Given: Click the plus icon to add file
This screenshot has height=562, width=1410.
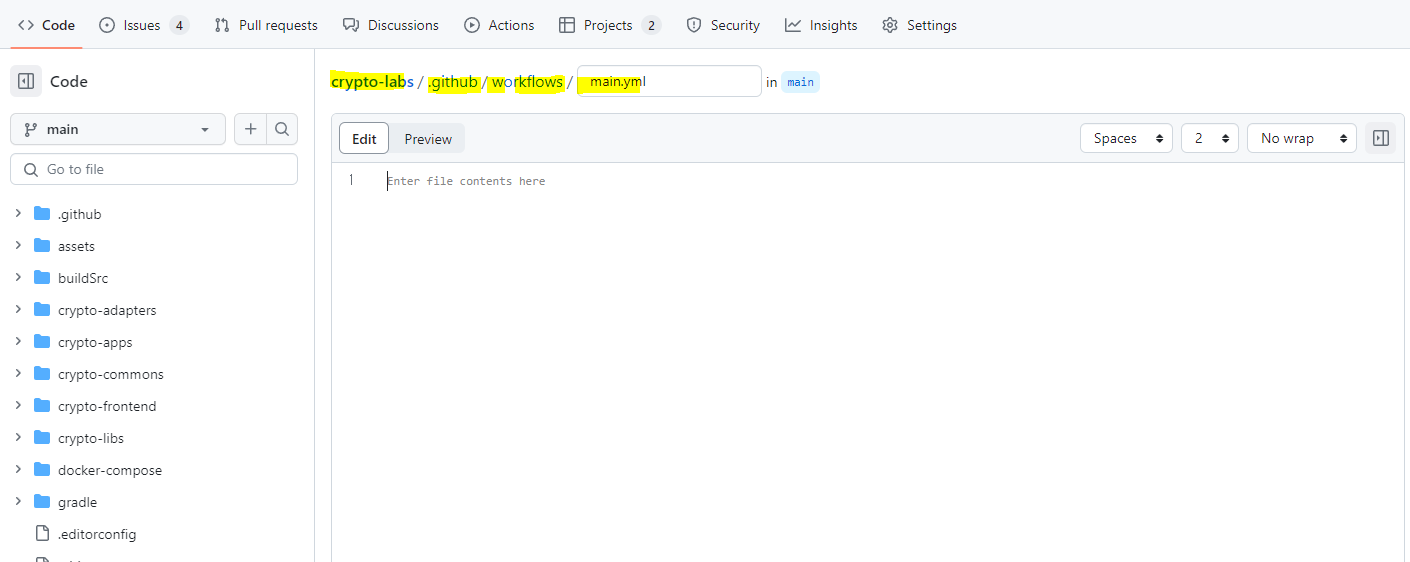Looking at the screenshot, I should (250, 129).
